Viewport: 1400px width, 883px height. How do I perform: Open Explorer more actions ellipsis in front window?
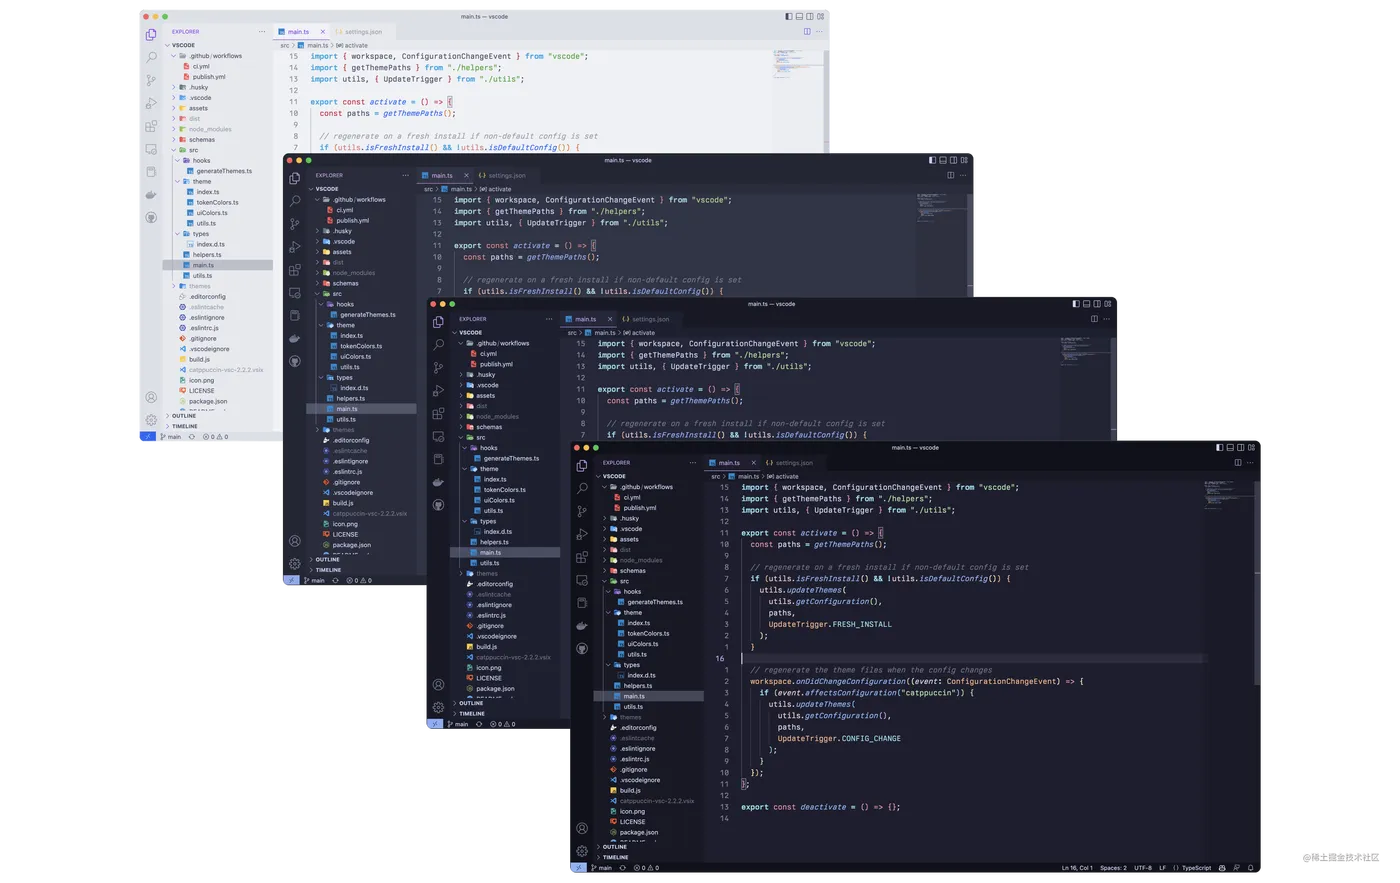692,462
